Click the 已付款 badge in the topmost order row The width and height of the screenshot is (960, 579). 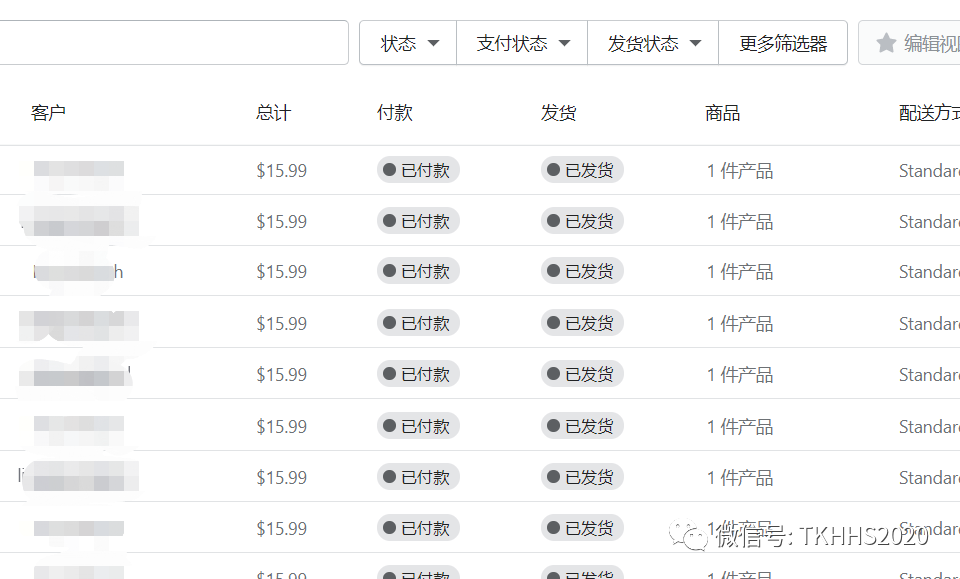tap(418, 170)
